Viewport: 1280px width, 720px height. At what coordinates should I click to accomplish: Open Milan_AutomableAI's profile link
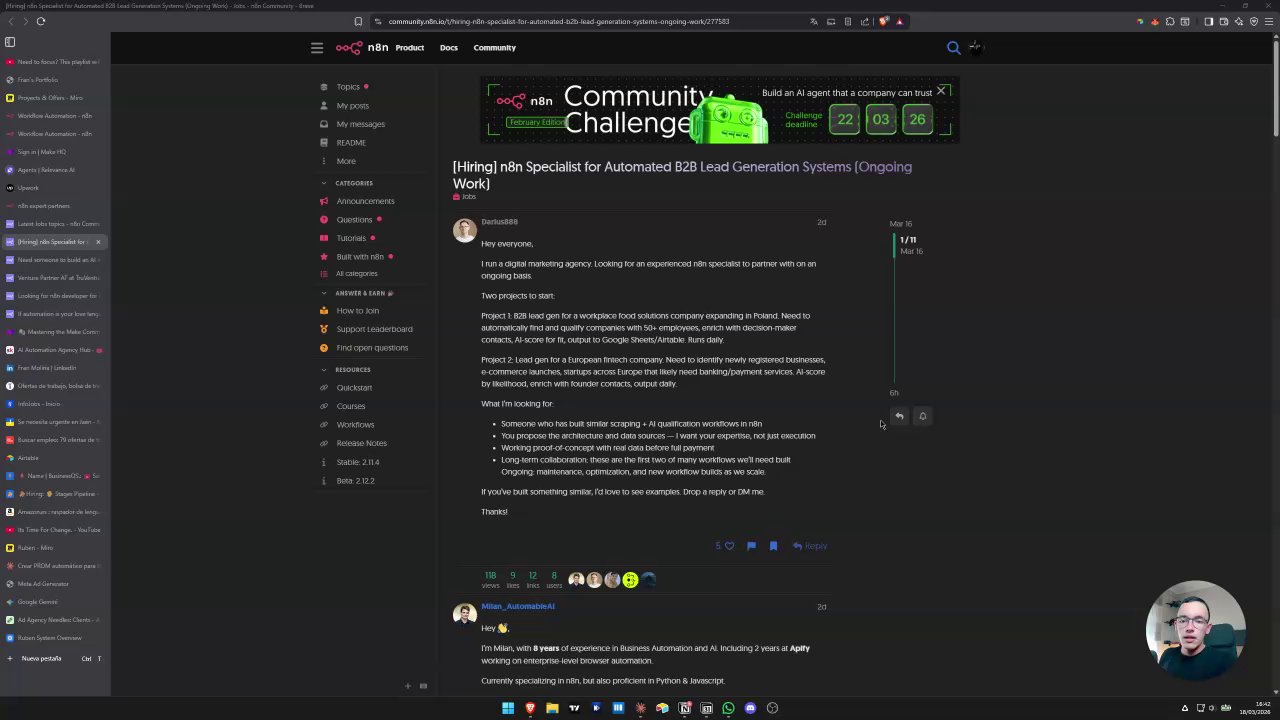(x=517, y=606)
